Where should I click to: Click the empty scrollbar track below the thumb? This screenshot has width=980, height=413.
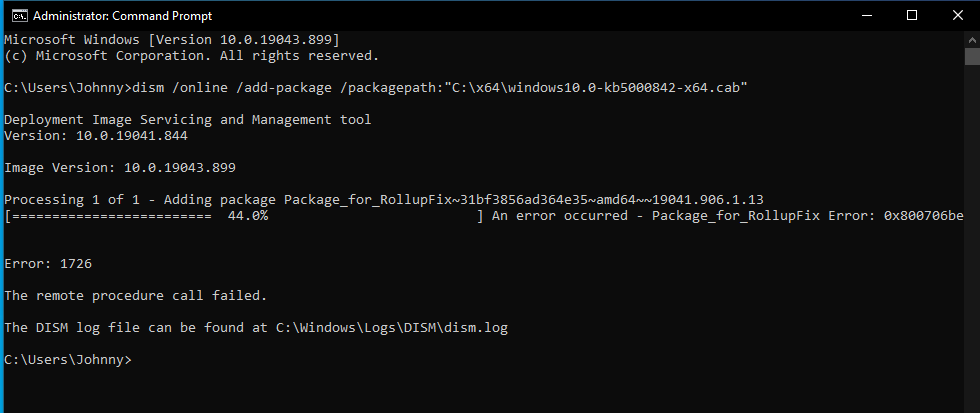972,237
